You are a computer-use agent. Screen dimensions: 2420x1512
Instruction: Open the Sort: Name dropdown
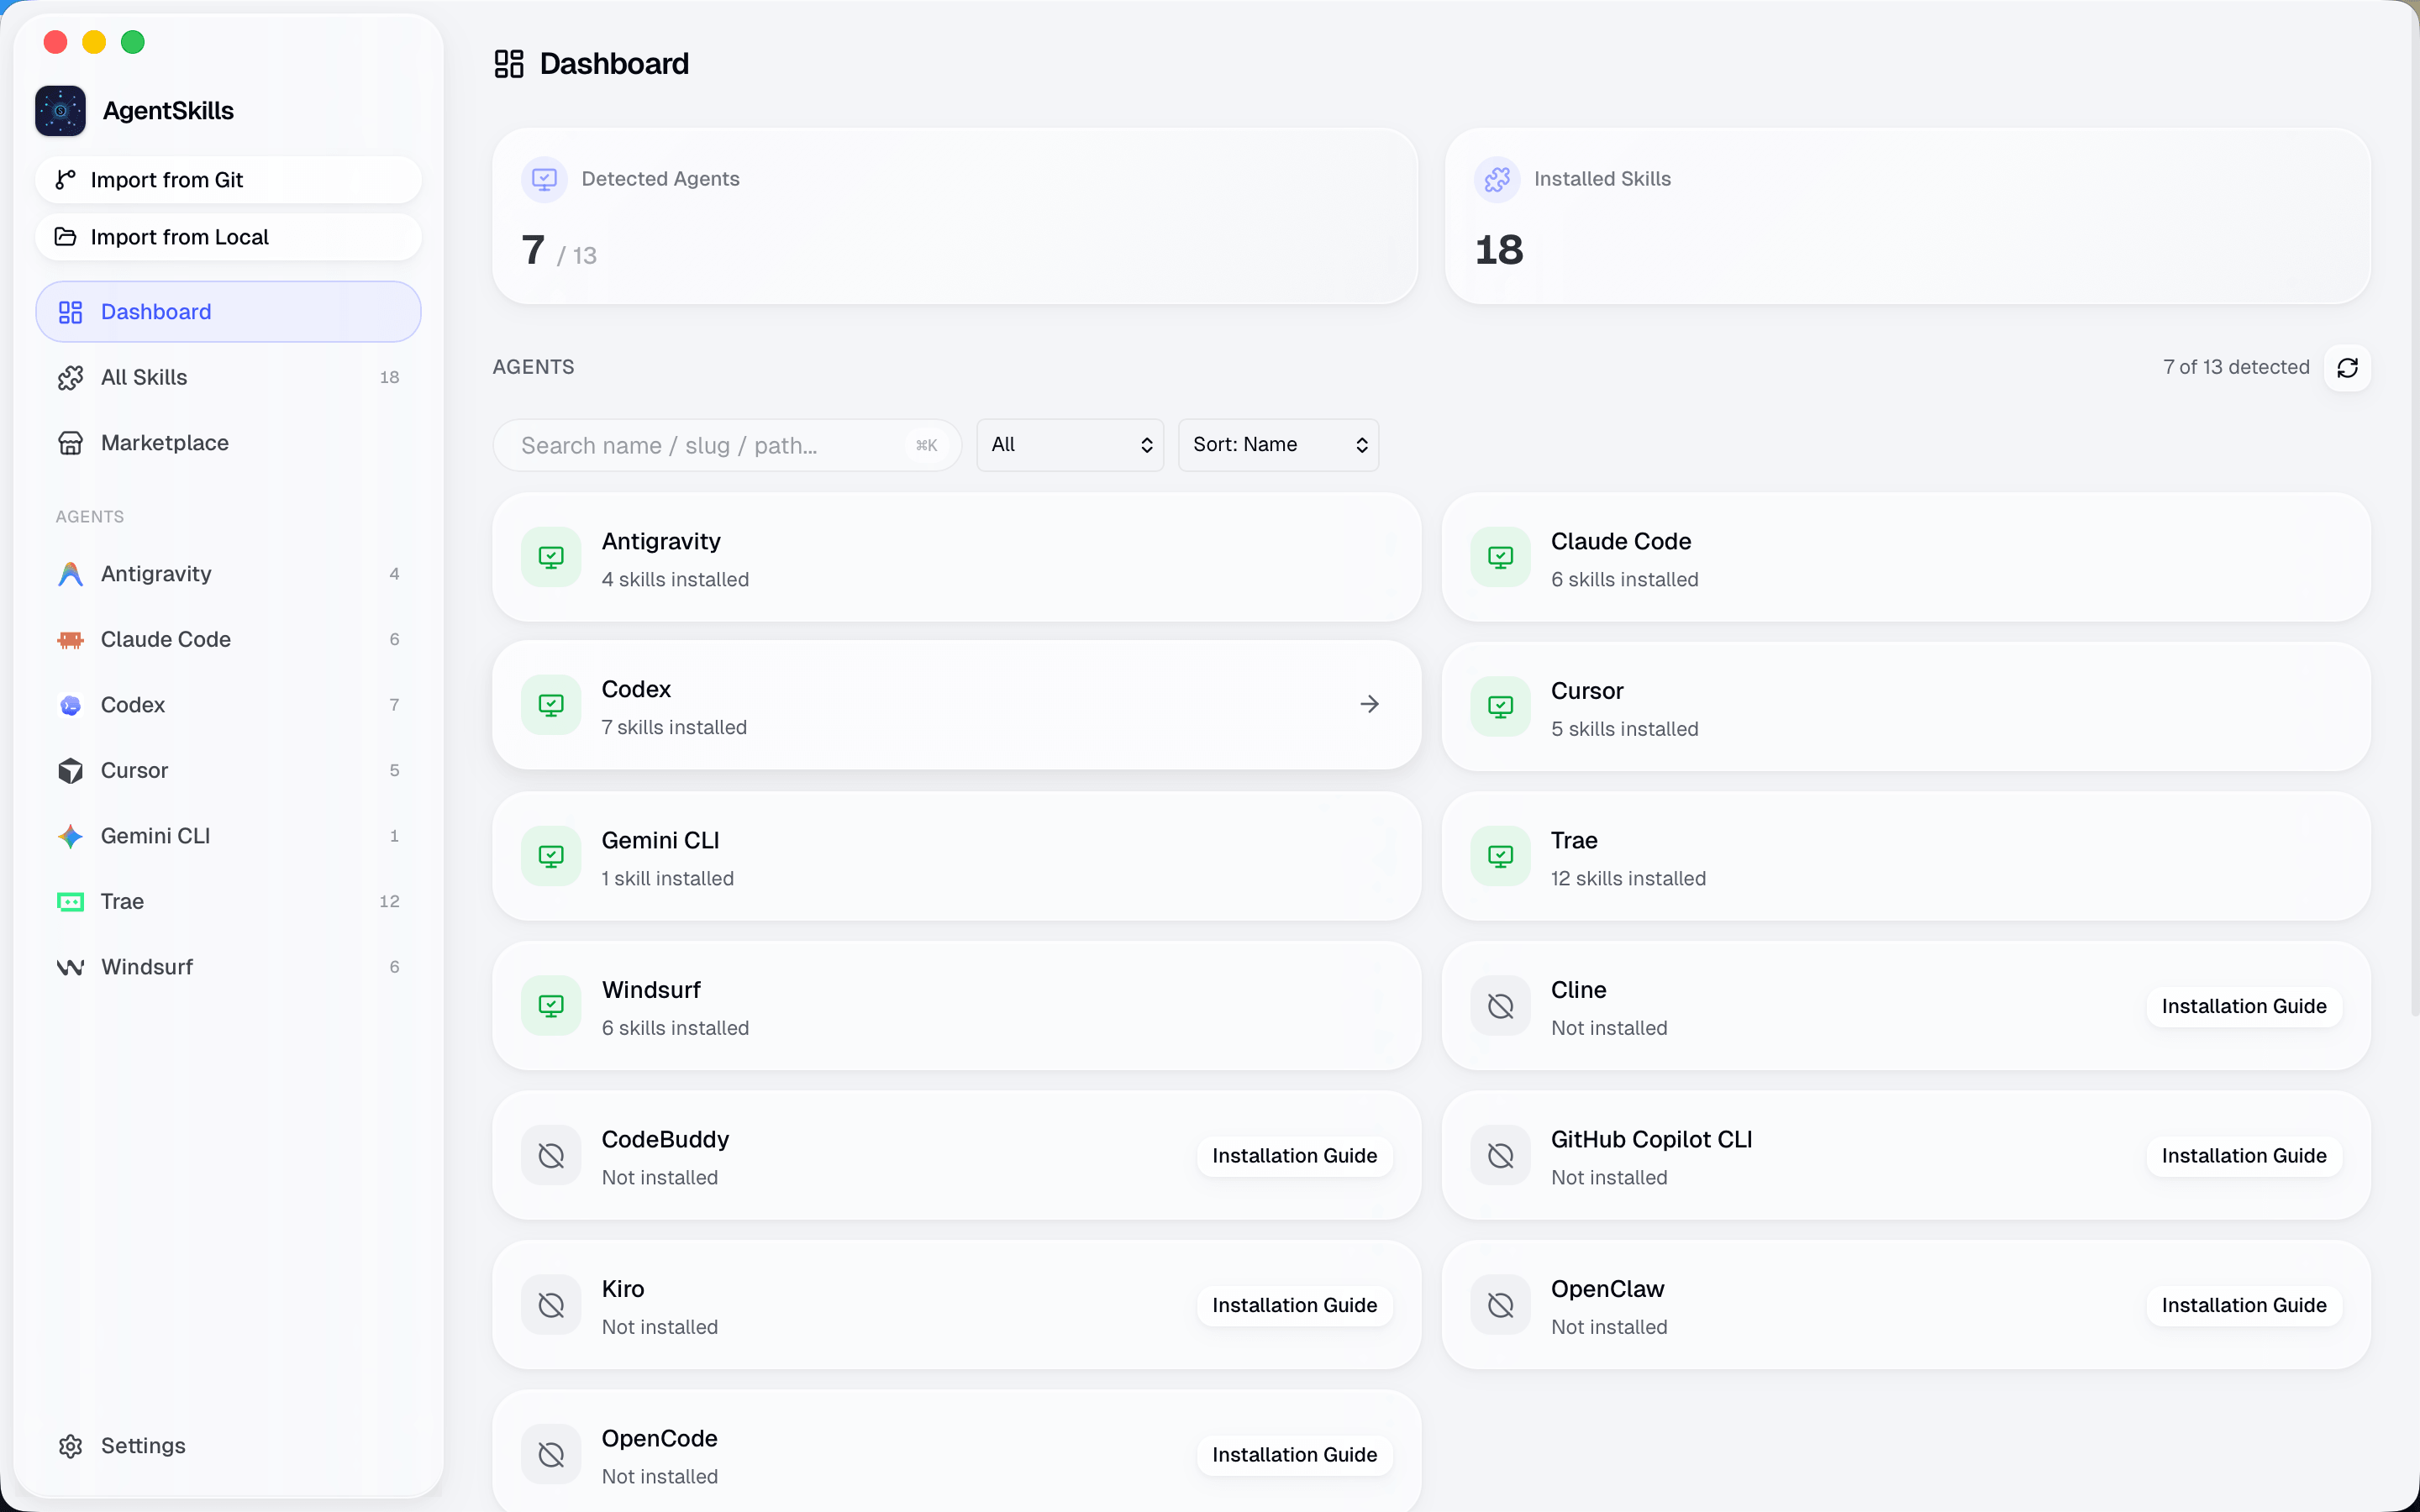[1279, 444]
